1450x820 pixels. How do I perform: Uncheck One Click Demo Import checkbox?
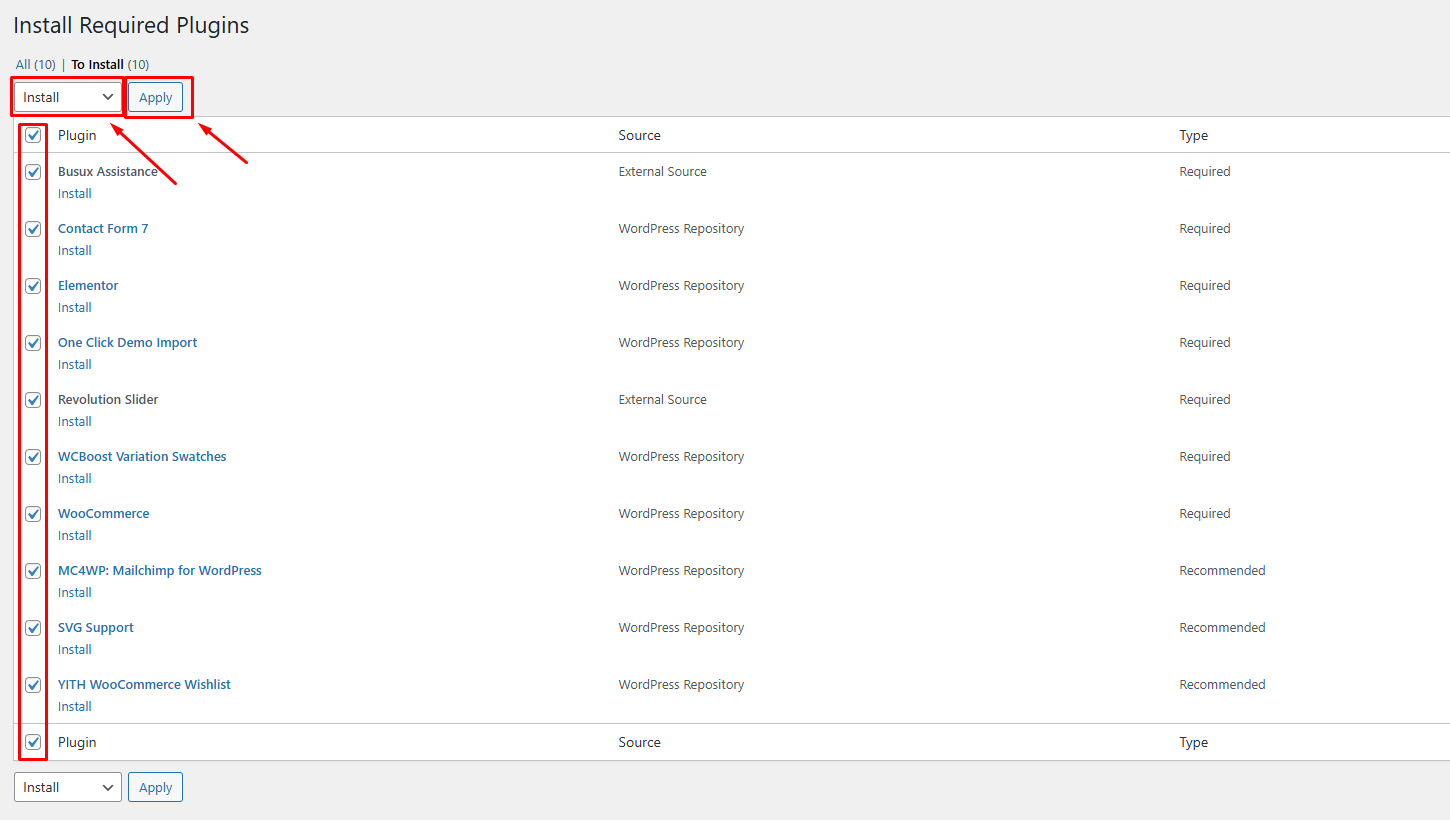coord(33,343)
